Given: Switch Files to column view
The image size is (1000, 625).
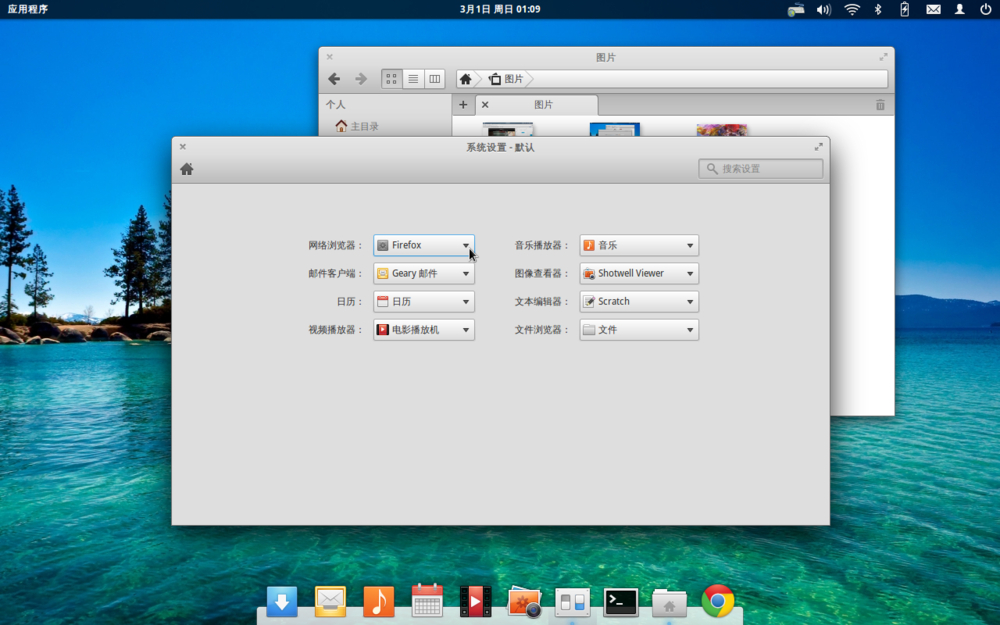Looking at the screenshot, I should 434,78.
